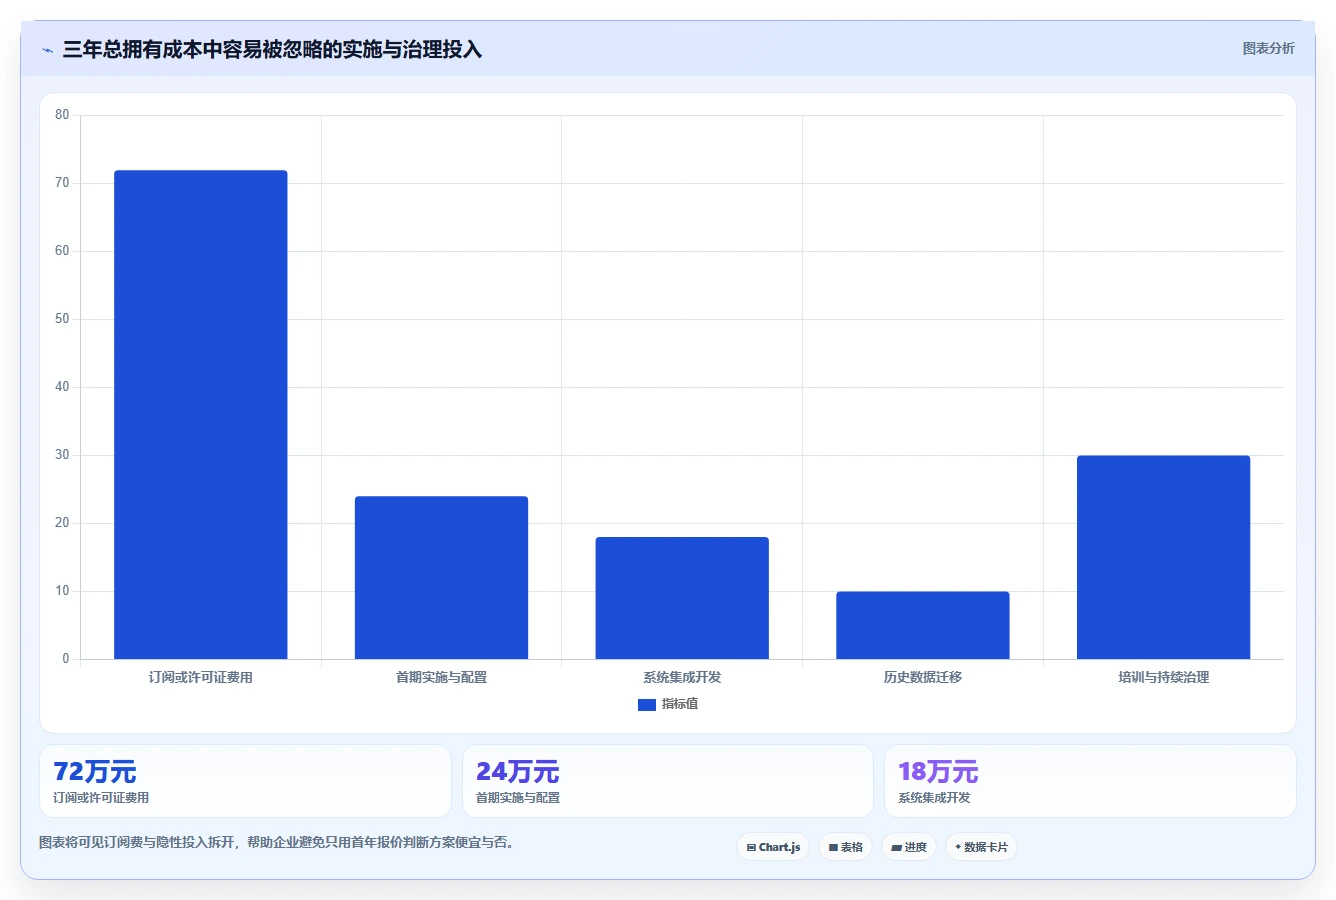Click the Chart.js tag
This screenshot has width=1336, height=900.
[773, 847]
